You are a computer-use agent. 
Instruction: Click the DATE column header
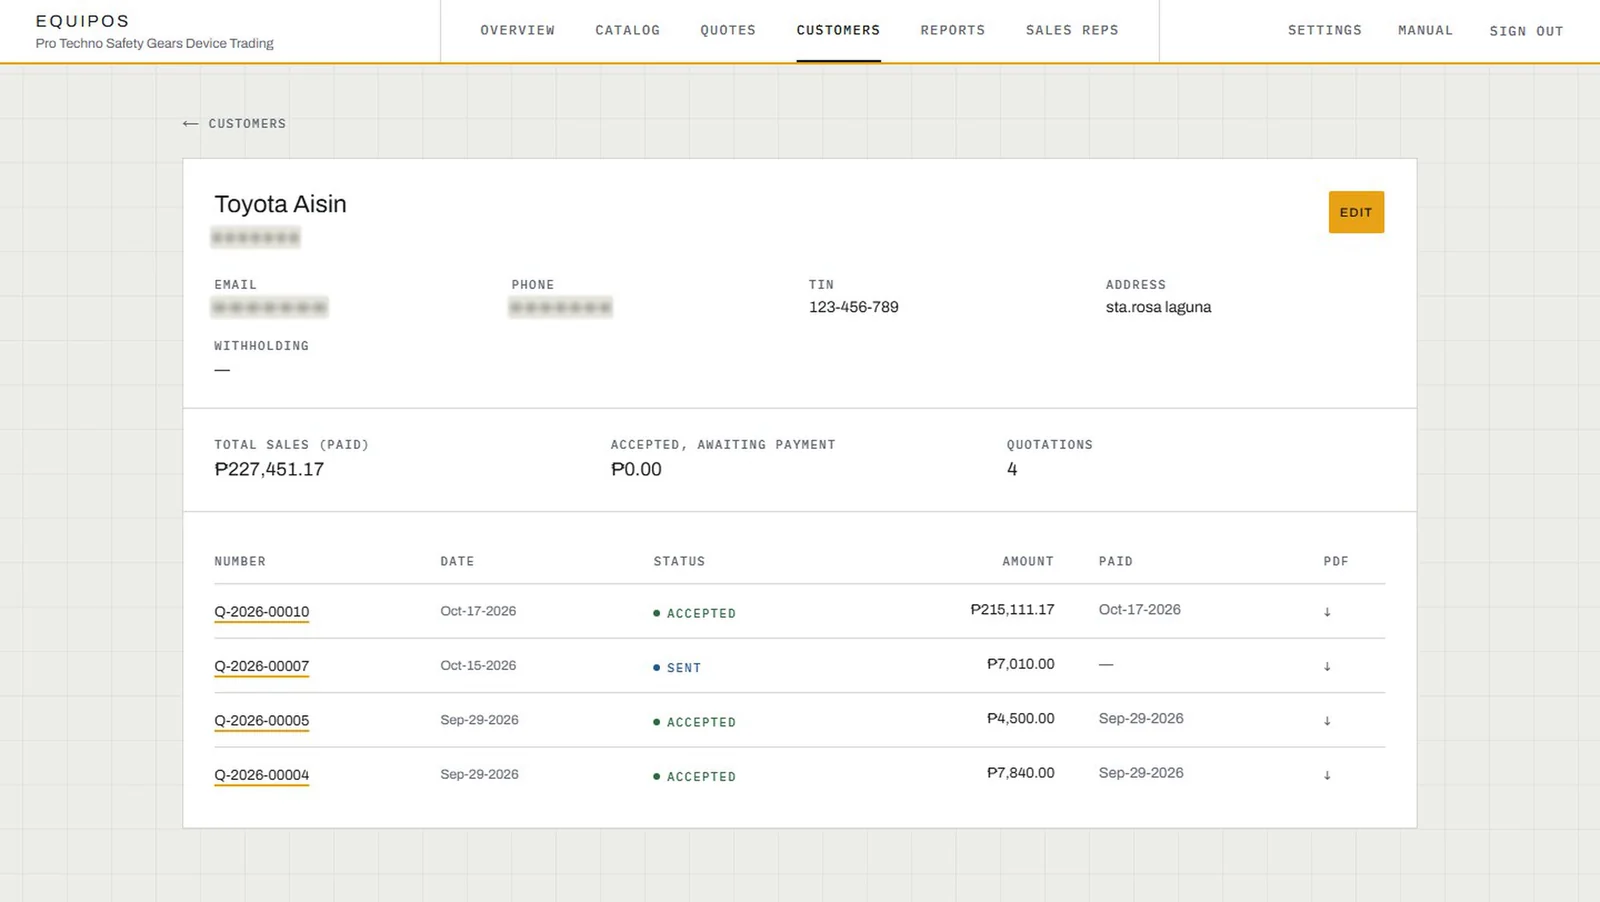[457, 561]
